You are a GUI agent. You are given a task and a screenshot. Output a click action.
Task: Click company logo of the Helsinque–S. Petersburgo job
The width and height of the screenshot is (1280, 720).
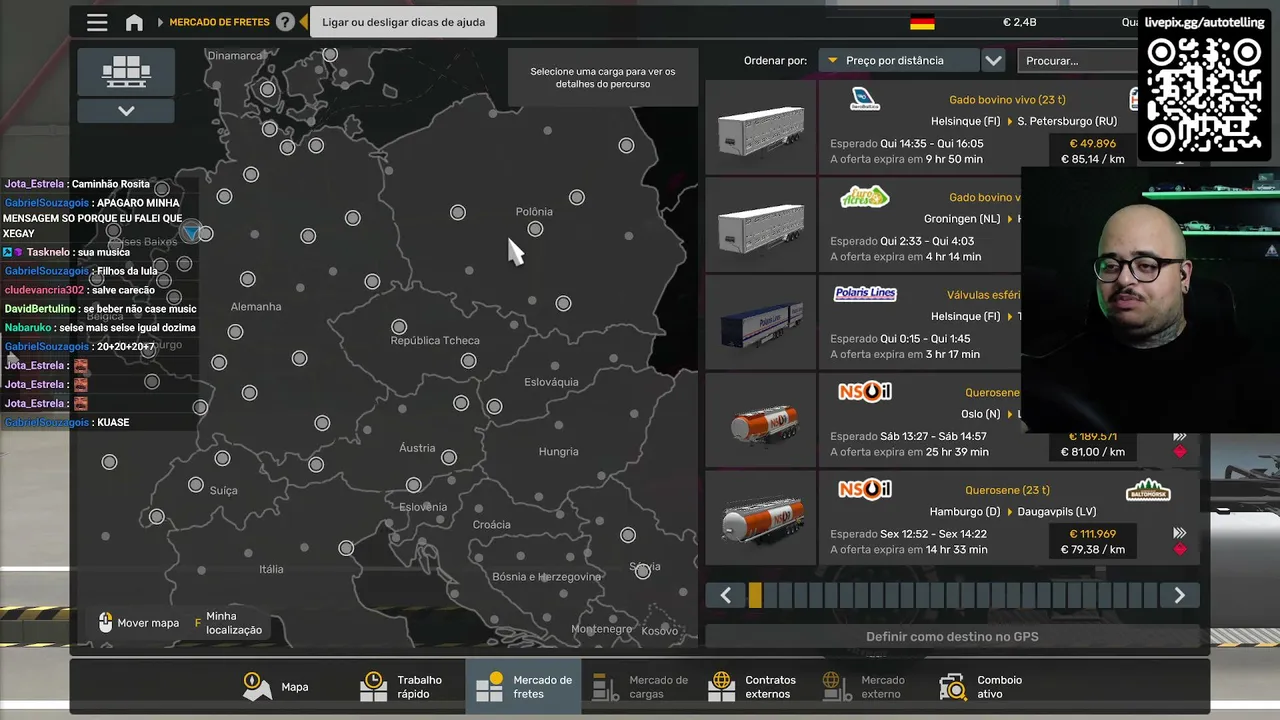[865, 99]
